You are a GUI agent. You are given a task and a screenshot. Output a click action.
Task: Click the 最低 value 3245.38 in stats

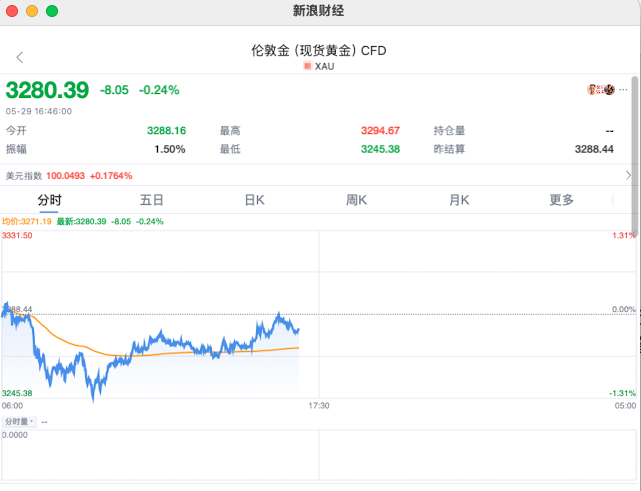coord(380,149)
